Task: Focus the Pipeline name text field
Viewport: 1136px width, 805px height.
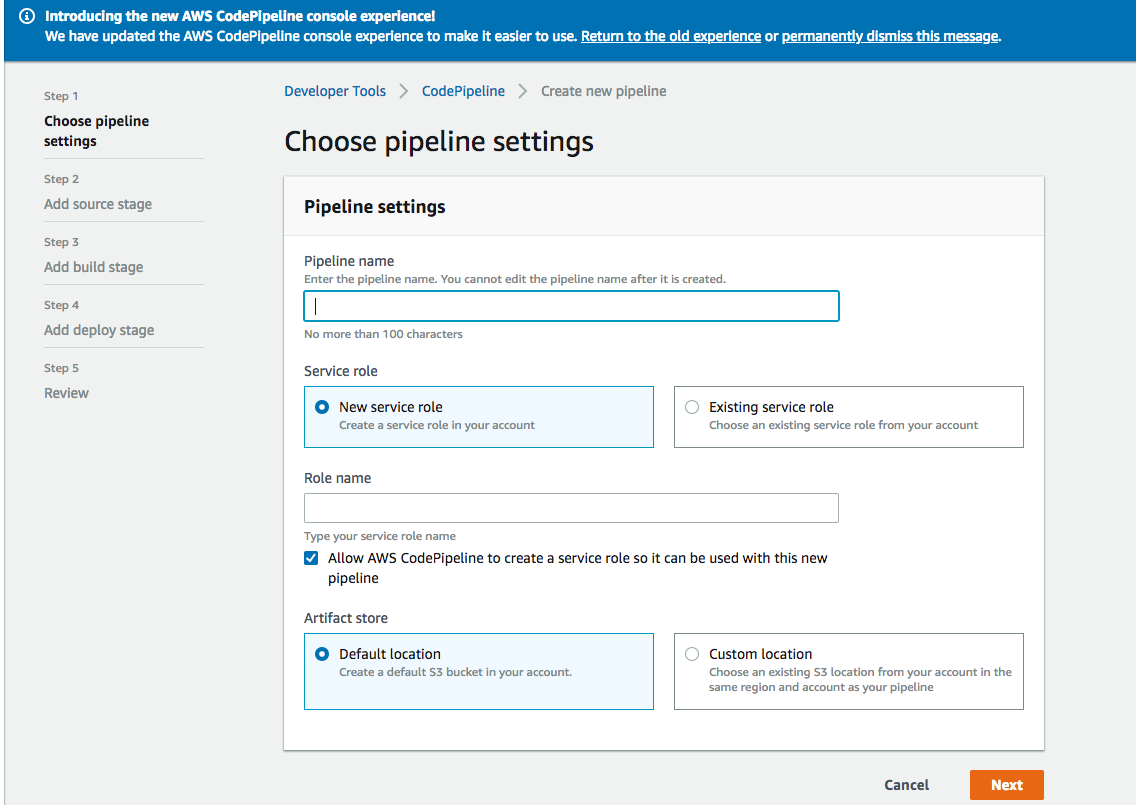Action: [571, 306]
